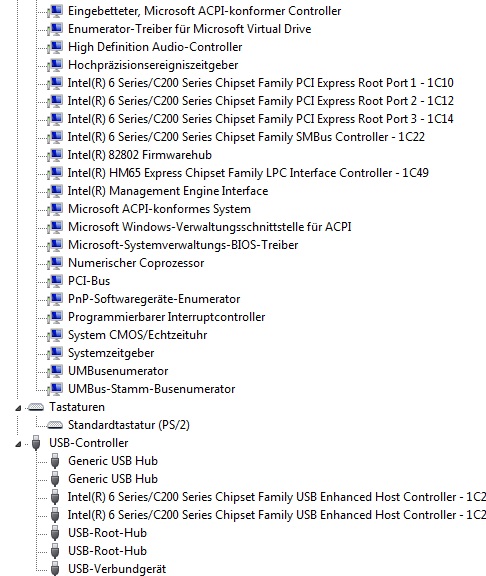The width and height of the screenshot is (486, 576).
Task: Click the USB-Verbundgerät device icon
Action: (x=55, y=569)
